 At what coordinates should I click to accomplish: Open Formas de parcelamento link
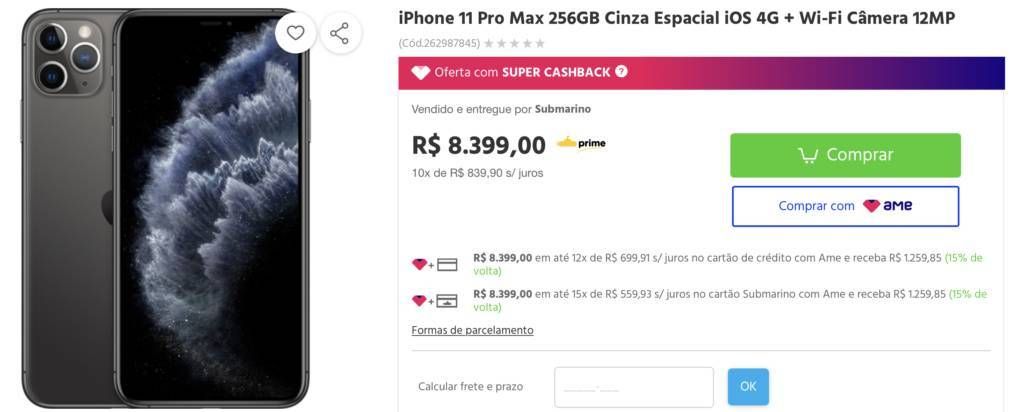click(x=472, y=330)
